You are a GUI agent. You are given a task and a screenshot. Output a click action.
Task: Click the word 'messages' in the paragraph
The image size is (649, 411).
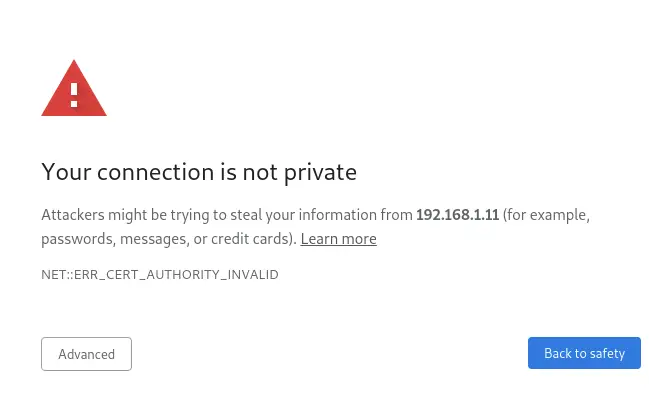pyautogui.click(x=154, y=240)
